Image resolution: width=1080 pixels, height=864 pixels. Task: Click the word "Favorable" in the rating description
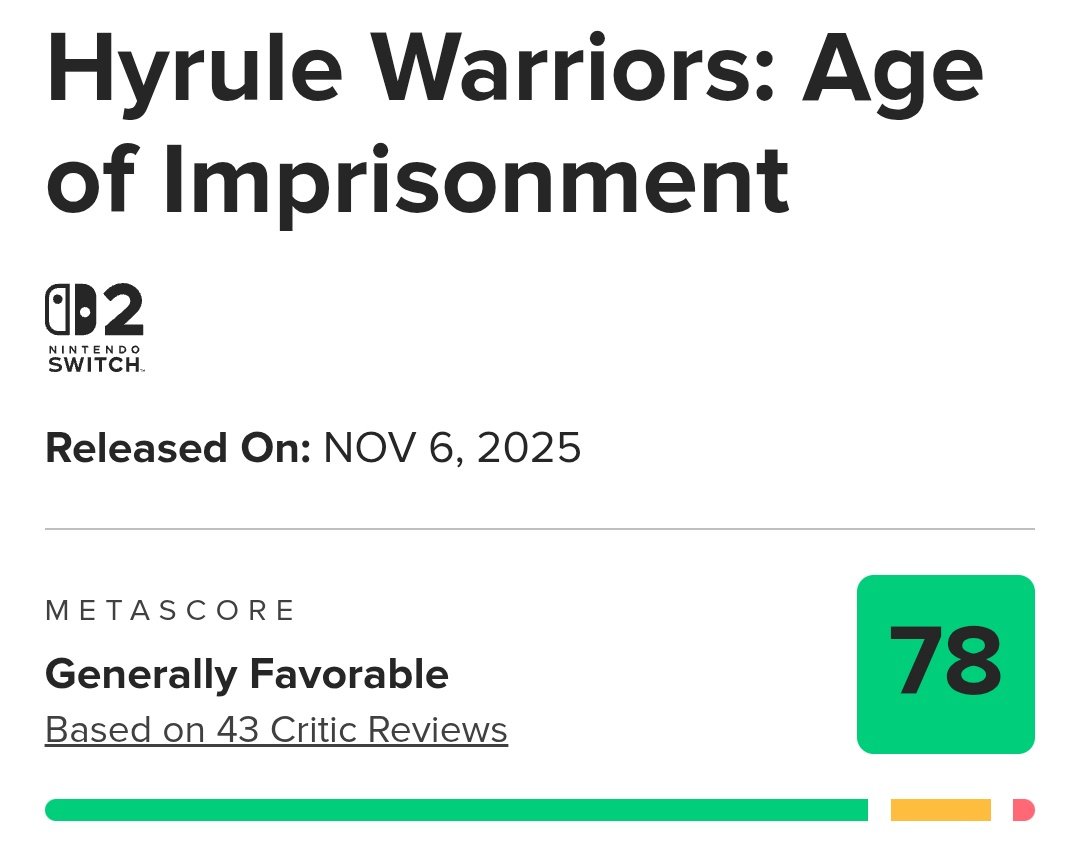348,675
